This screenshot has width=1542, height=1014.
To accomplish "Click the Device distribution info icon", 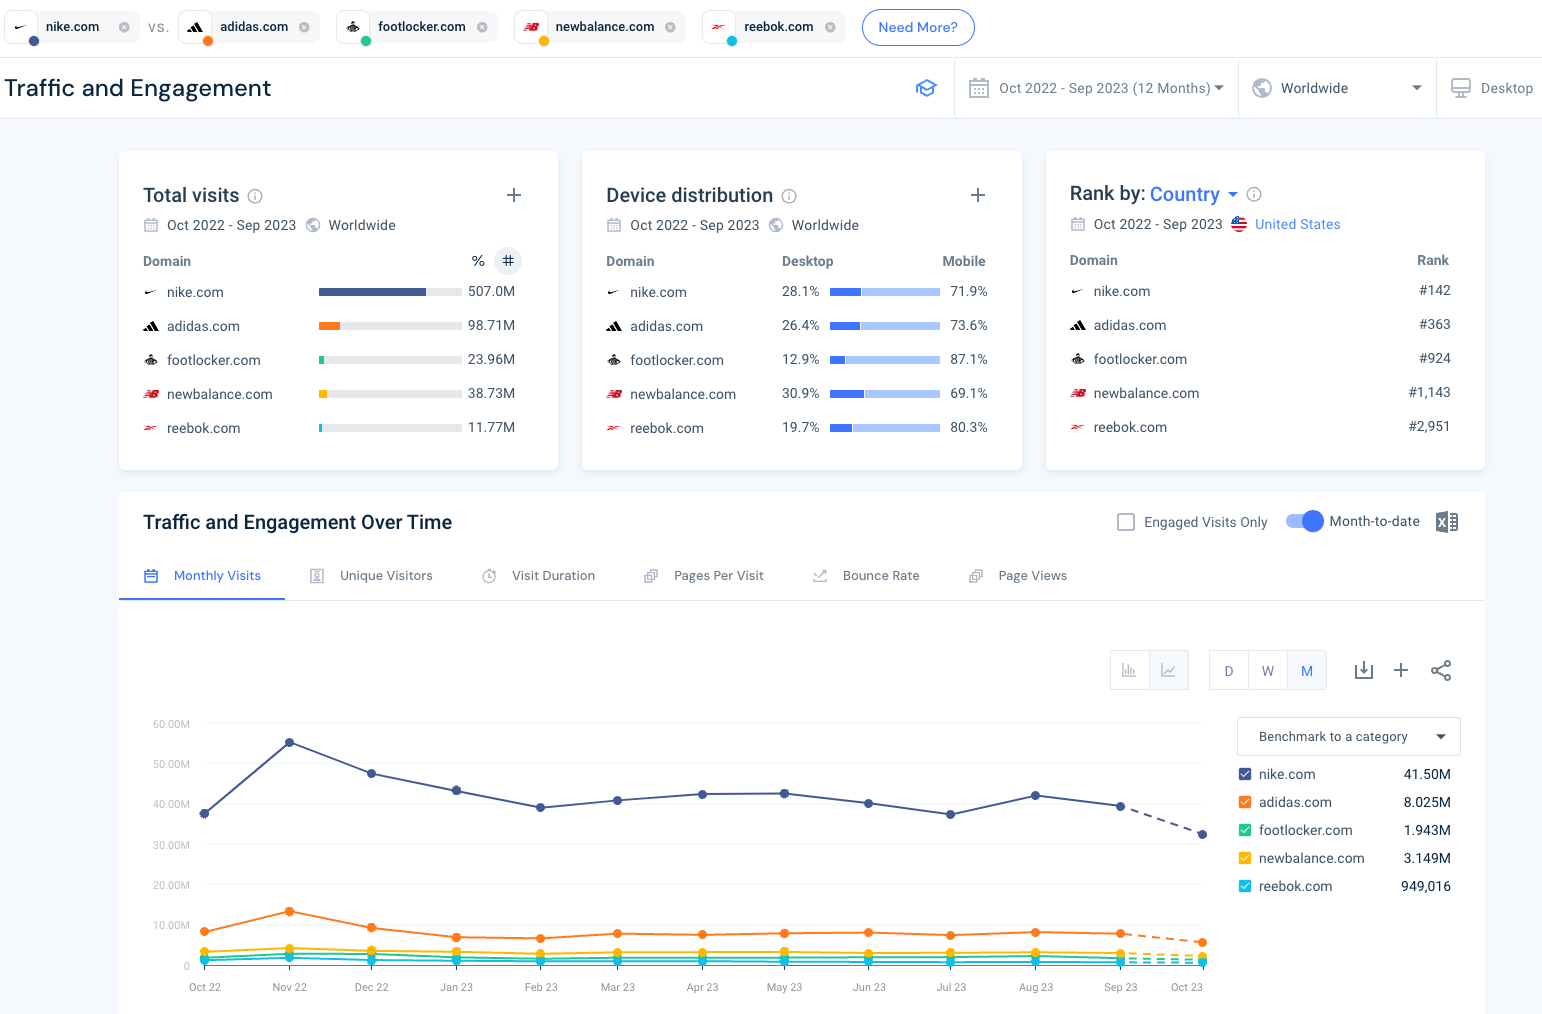I will 789,196.
